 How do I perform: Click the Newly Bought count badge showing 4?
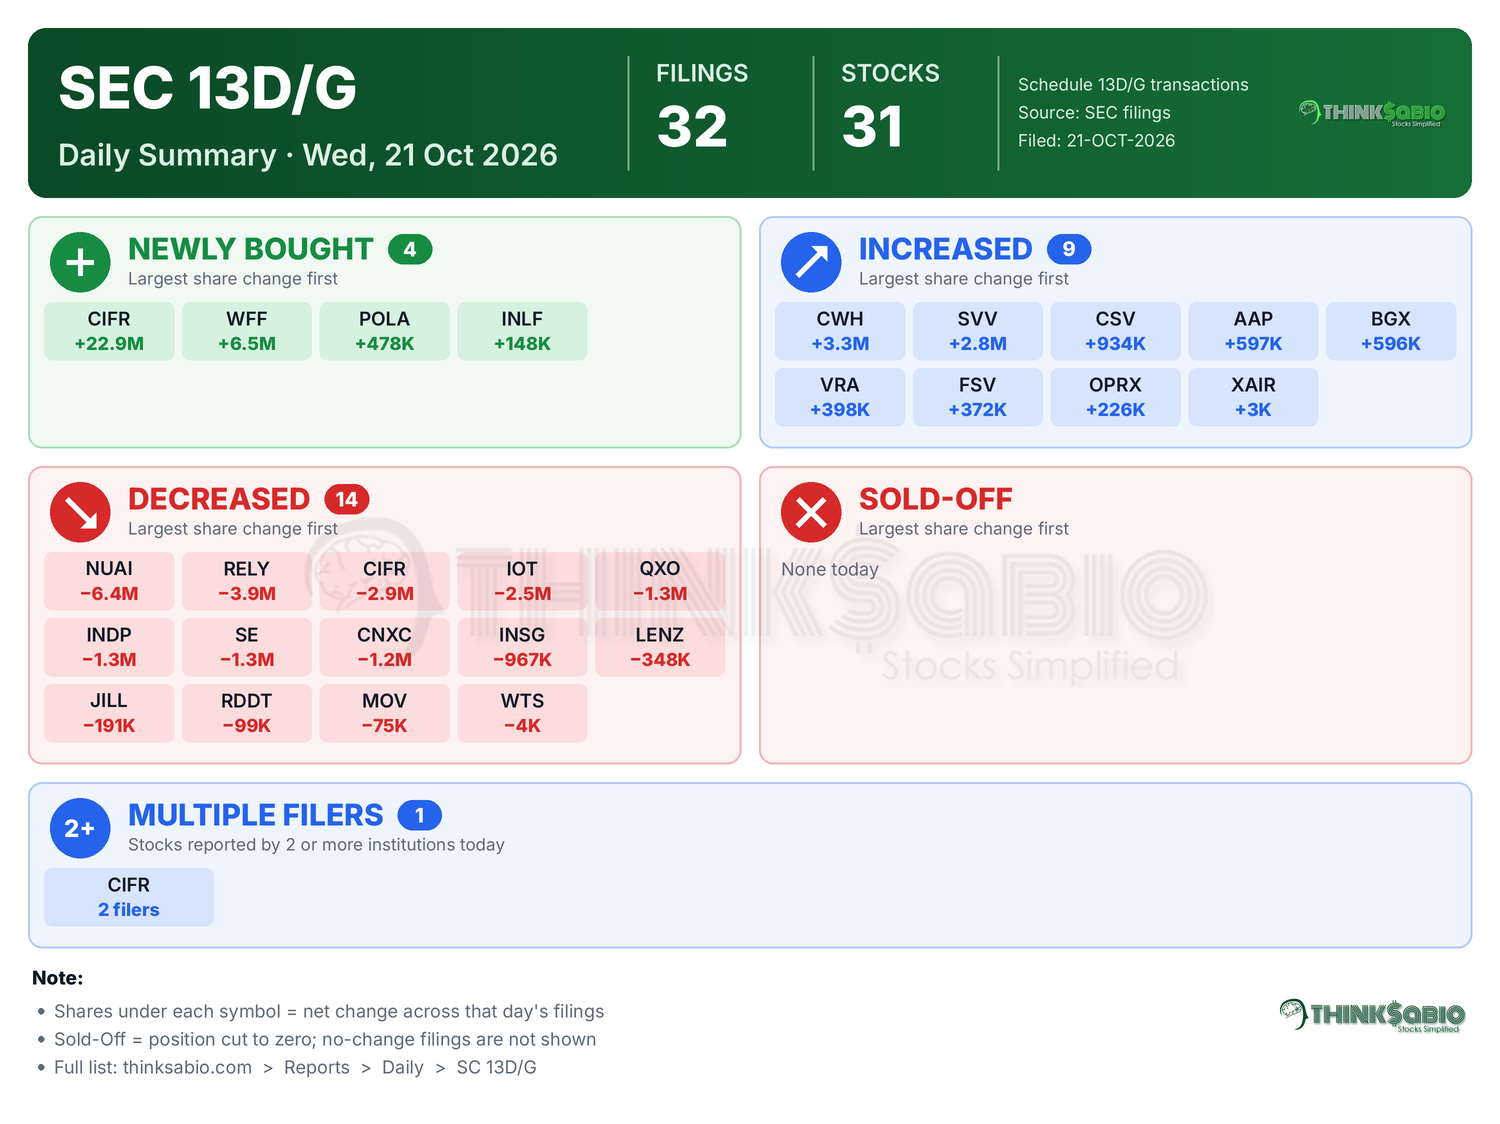click(x=410, y=249)
